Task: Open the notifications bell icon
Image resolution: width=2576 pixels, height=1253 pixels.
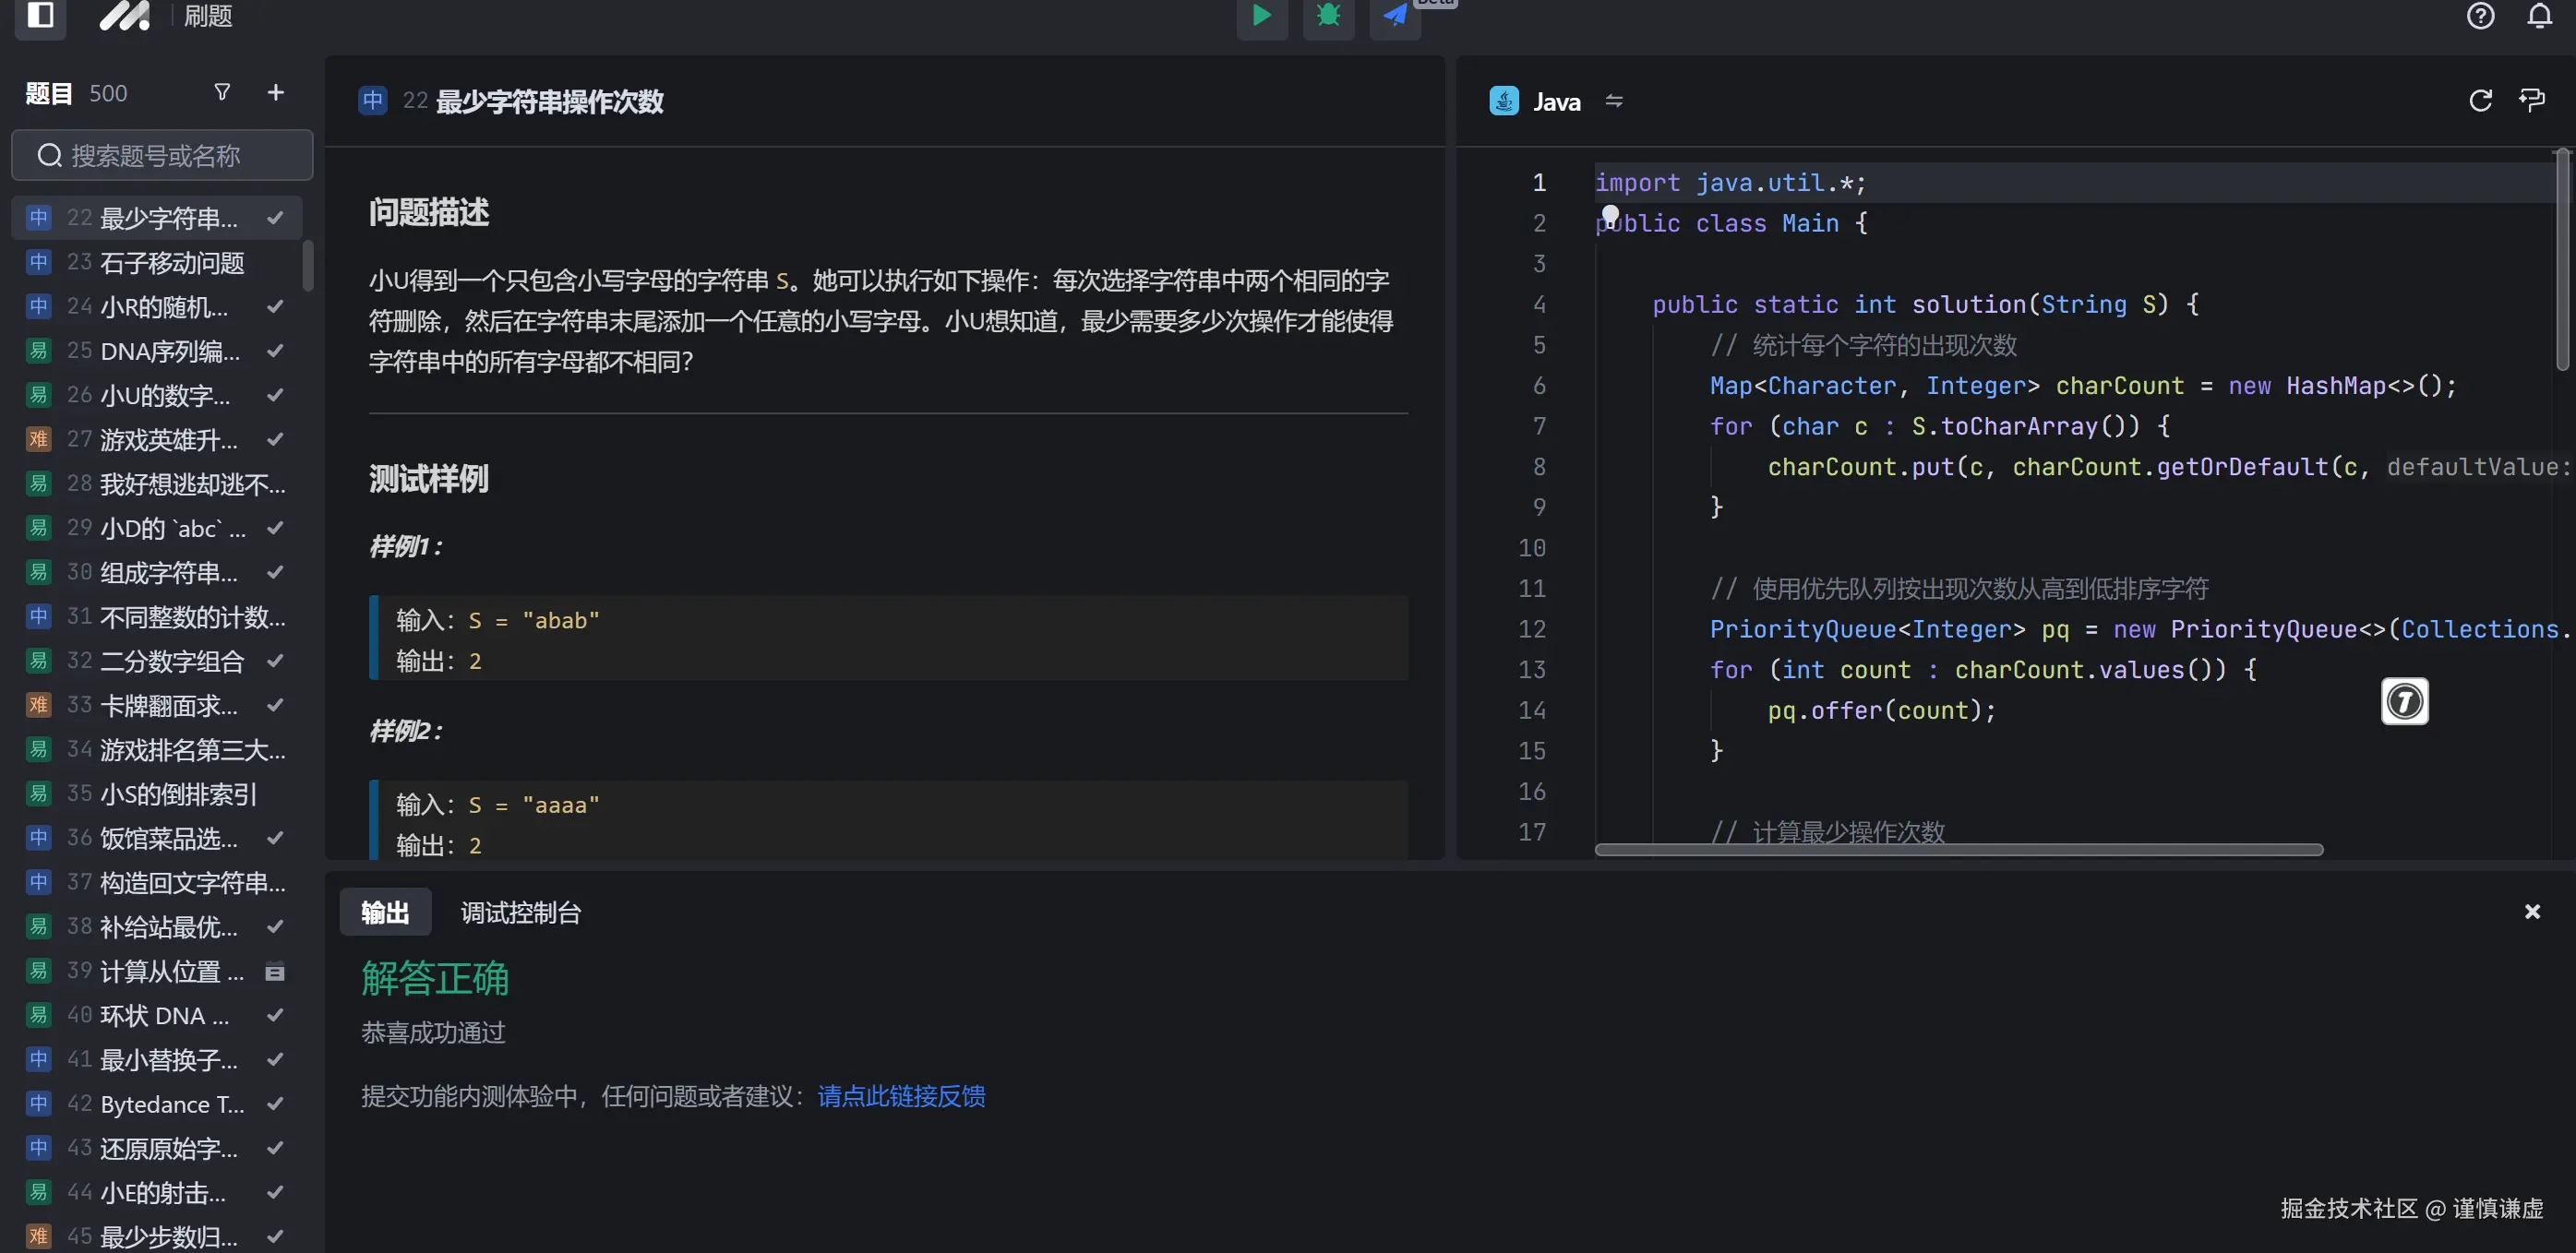Action: point(2540,16)
